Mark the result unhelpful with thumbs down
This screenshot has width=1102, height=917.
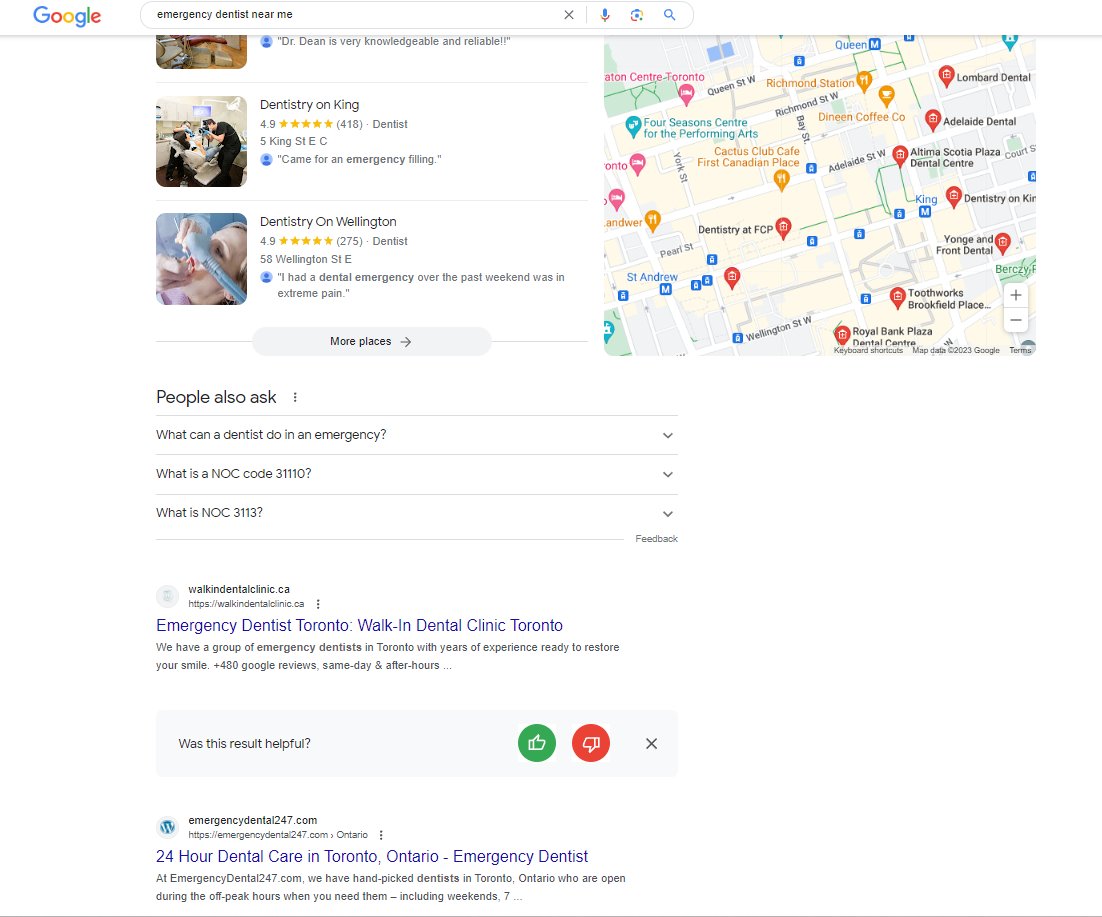coord(591,743)
